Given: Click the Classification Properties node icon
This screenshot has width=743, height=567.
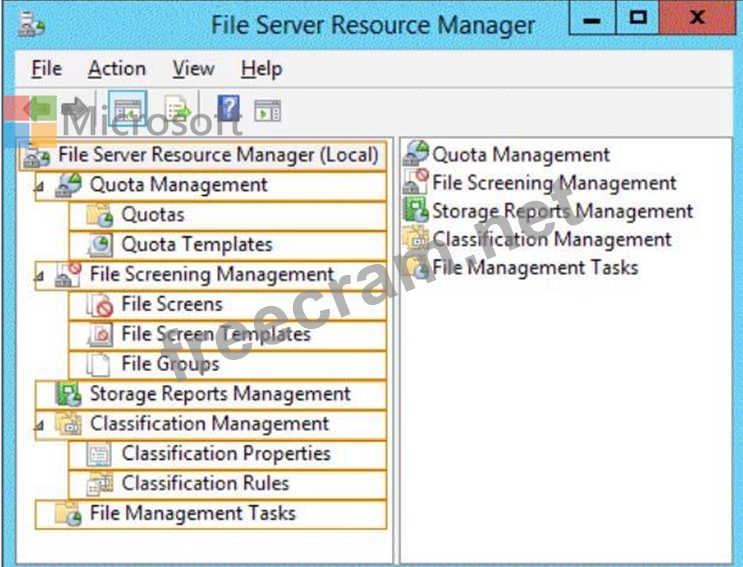Looking at the screenshot, I should tap(99, 454).
